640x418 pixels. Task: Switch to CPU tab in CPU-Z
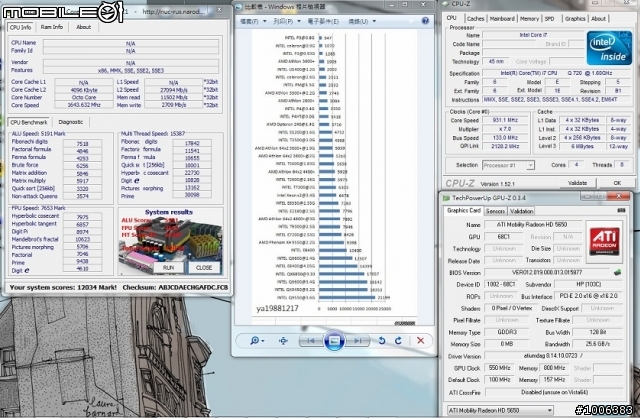451,18
